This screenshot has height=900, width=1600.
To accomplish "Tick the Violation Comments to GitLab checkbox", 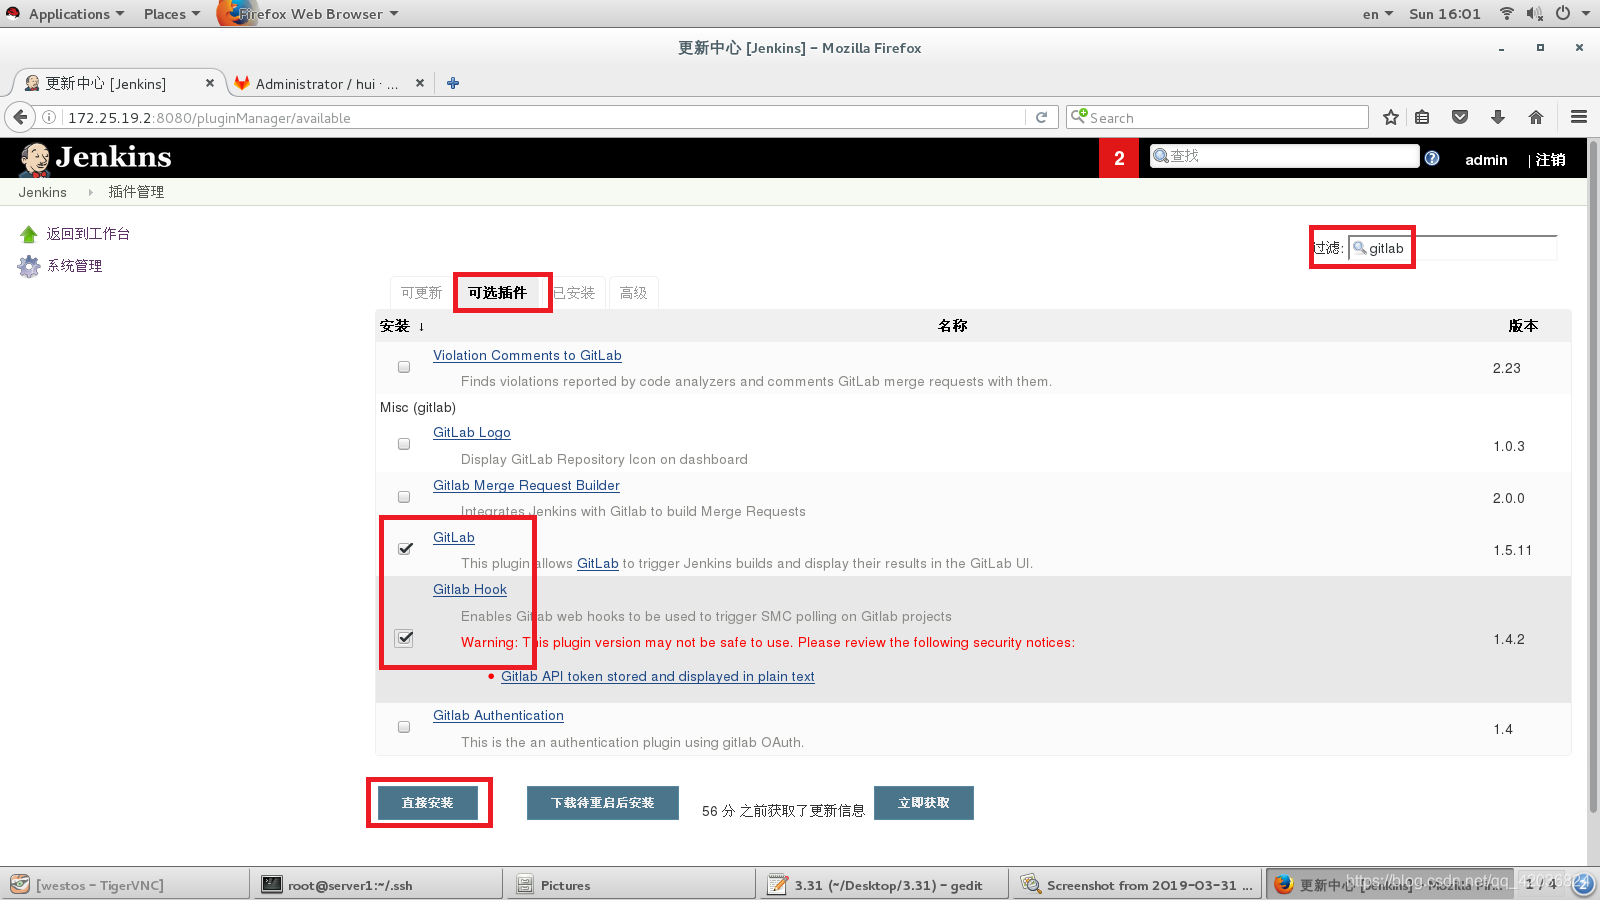I will tap(404, 367).
